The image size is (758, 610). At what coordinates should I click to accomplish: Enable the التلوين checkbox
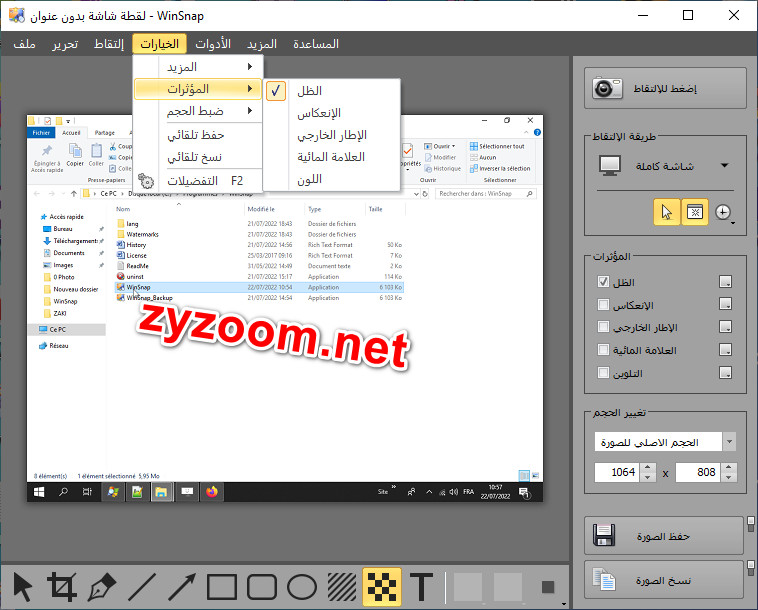pyautogui.click(x=603, y=373)
